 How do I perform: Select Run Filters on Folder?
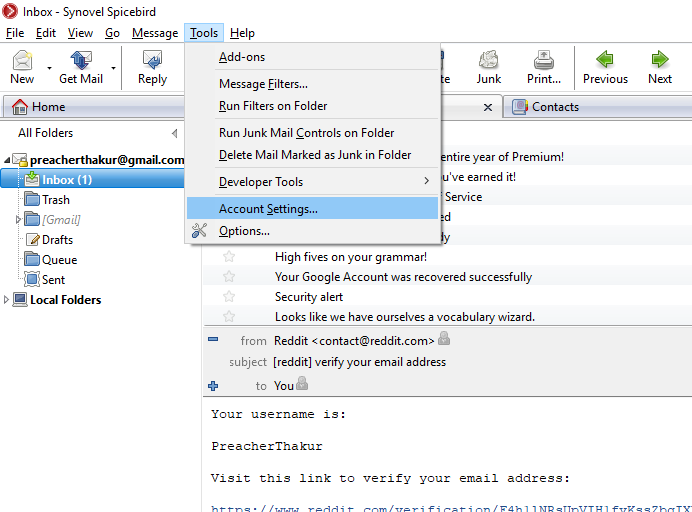312,106
